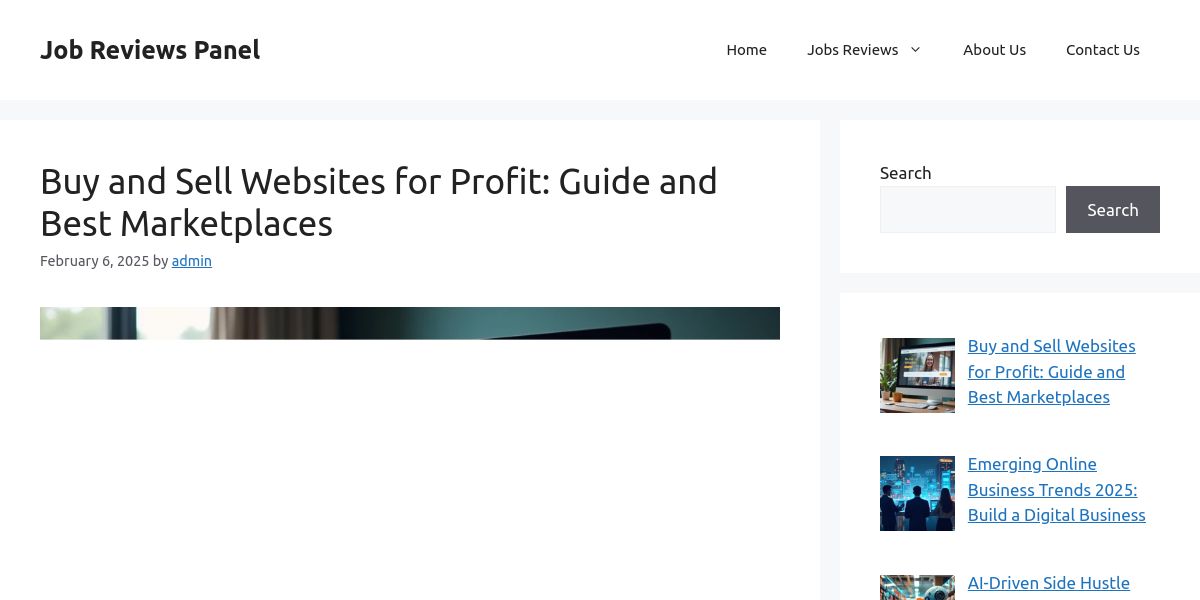This screenshot has height=600, width=1200.
Task: Click the word 'by' before admin
Action: click(x=160, y=261)
